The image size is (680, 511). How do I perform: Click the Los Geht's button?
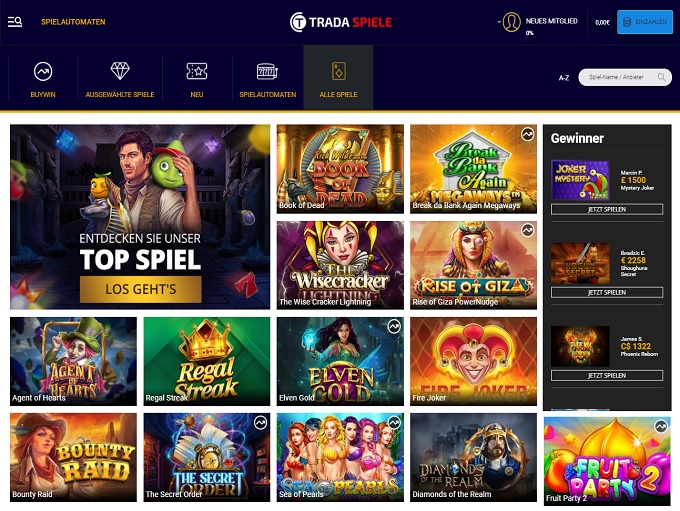[x=141, y=289]
